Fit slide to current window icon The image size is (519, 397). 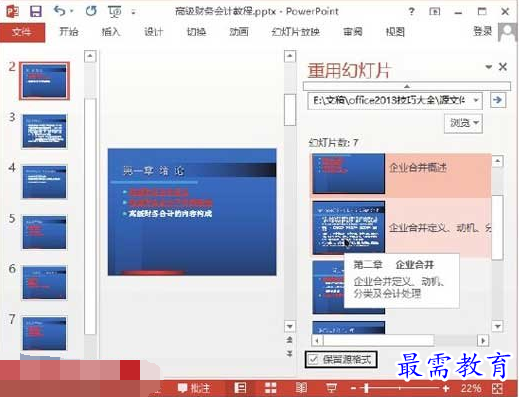pos(497,388)
